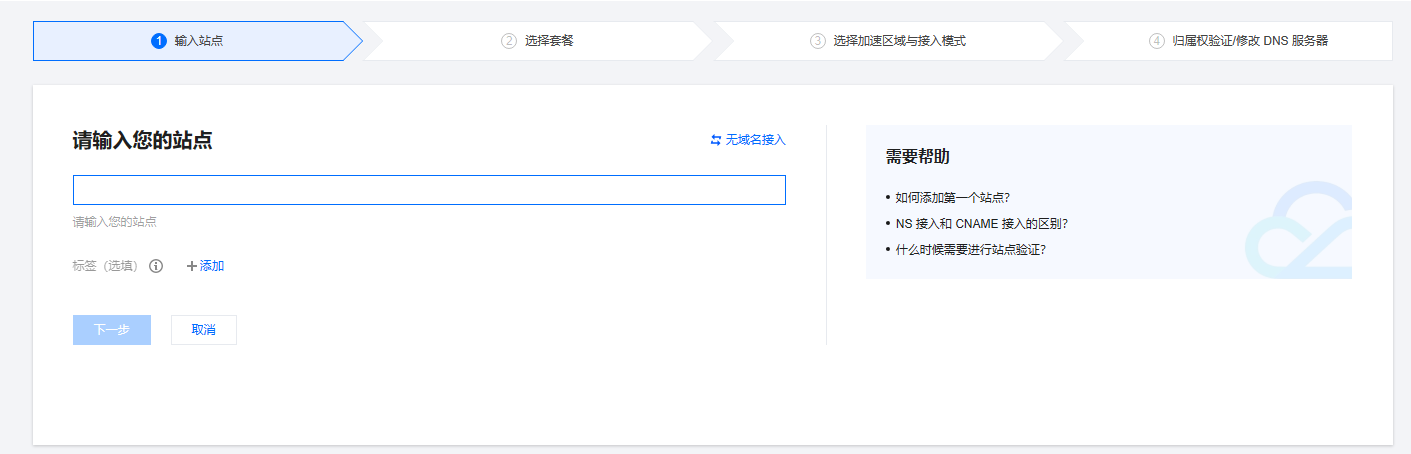Switch to 无域名接入 mode
This screenshot has height=454, width=1411.
(x=755, y=140)
